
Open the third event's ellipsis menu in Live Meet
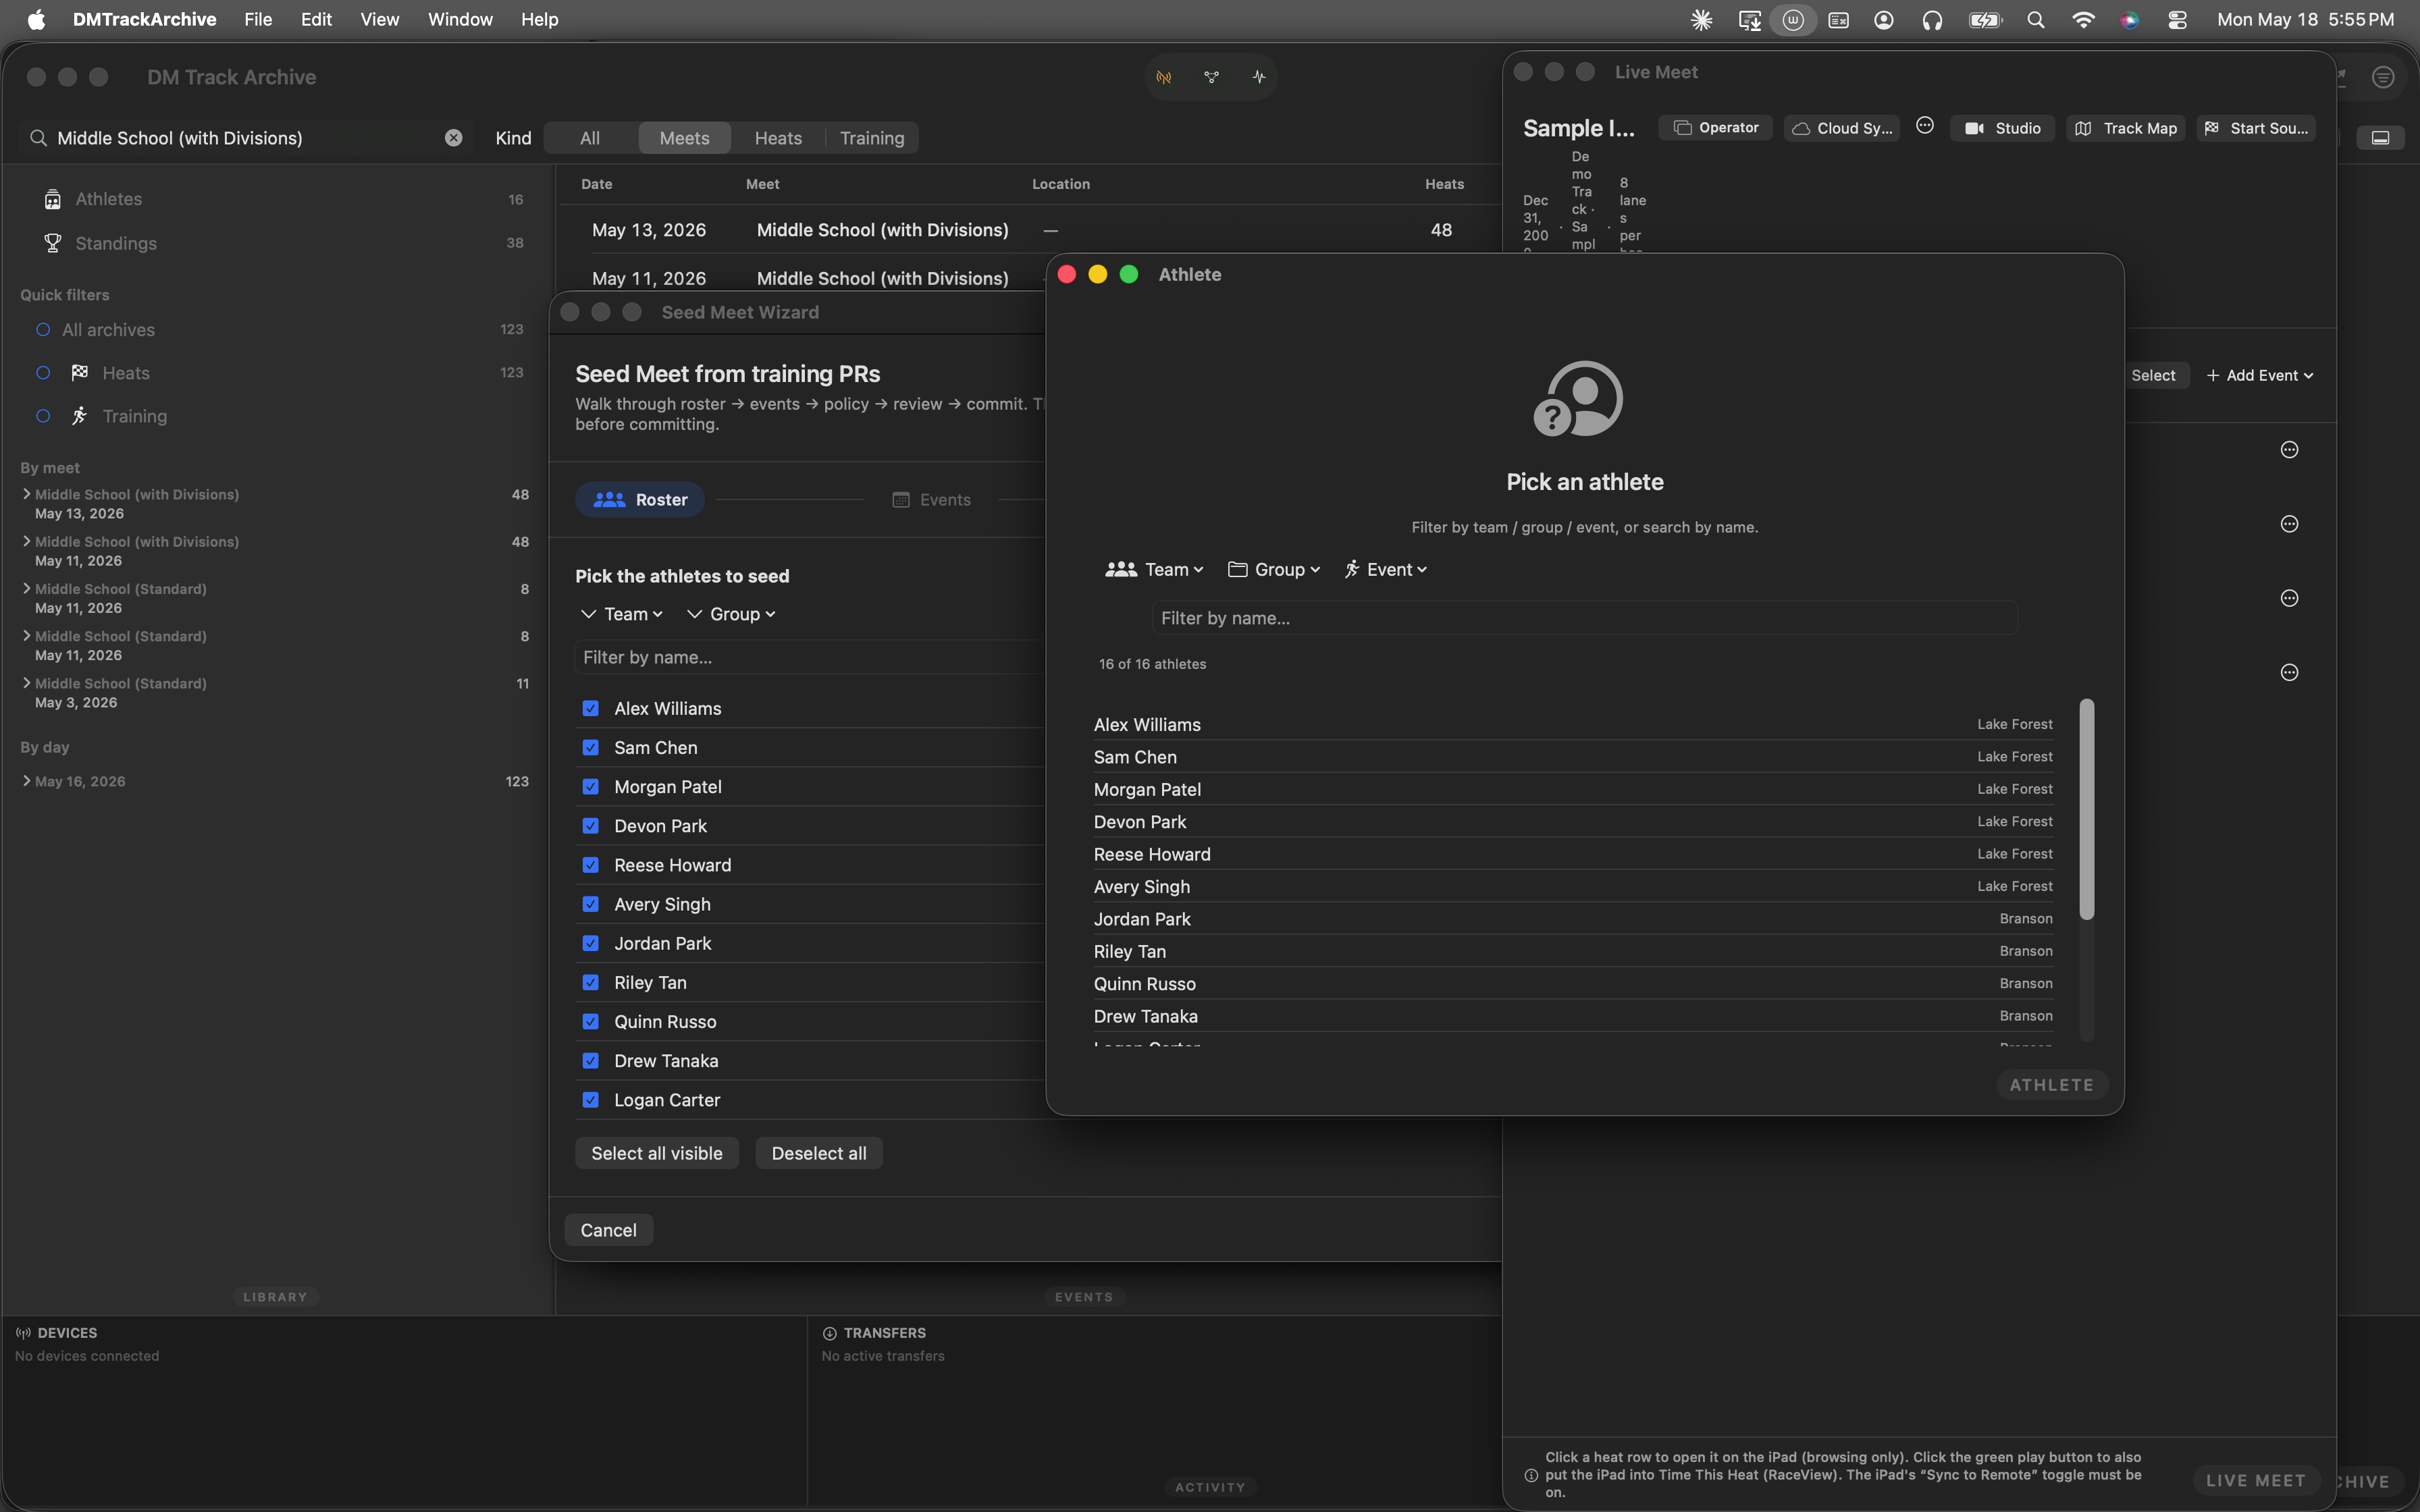click(2289, 598)
